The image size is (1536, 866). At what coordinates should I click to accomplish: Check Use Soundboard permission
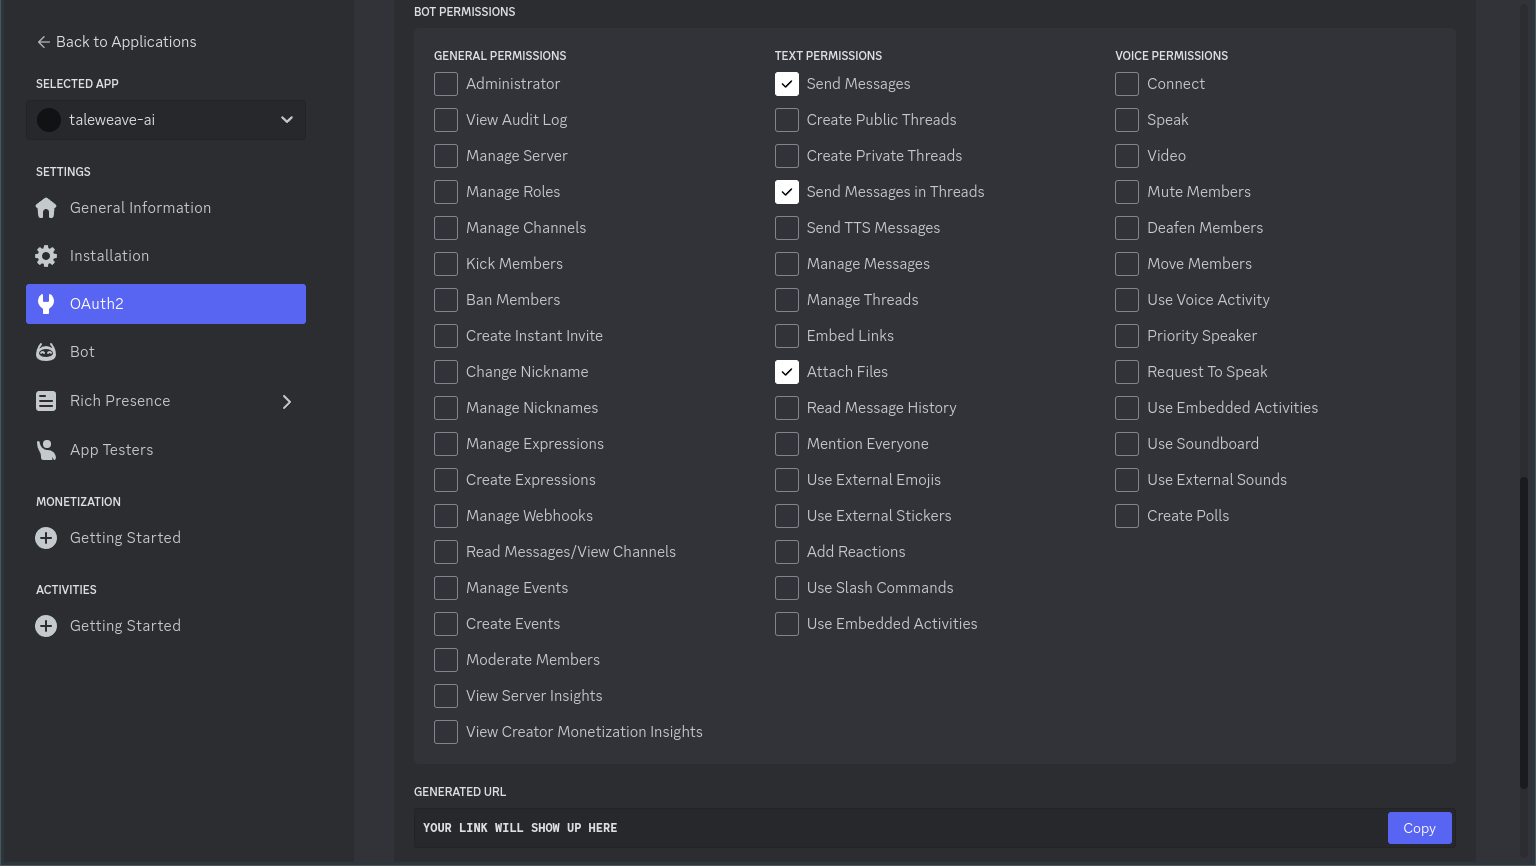click(1127, 444)
